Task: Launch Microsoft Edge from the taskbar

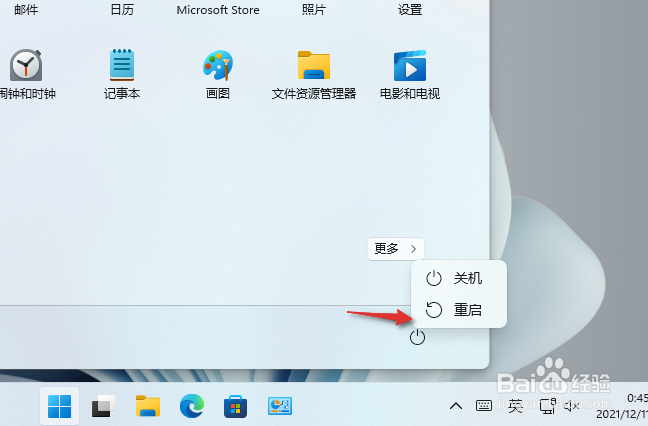Action: tap(192, 406)
